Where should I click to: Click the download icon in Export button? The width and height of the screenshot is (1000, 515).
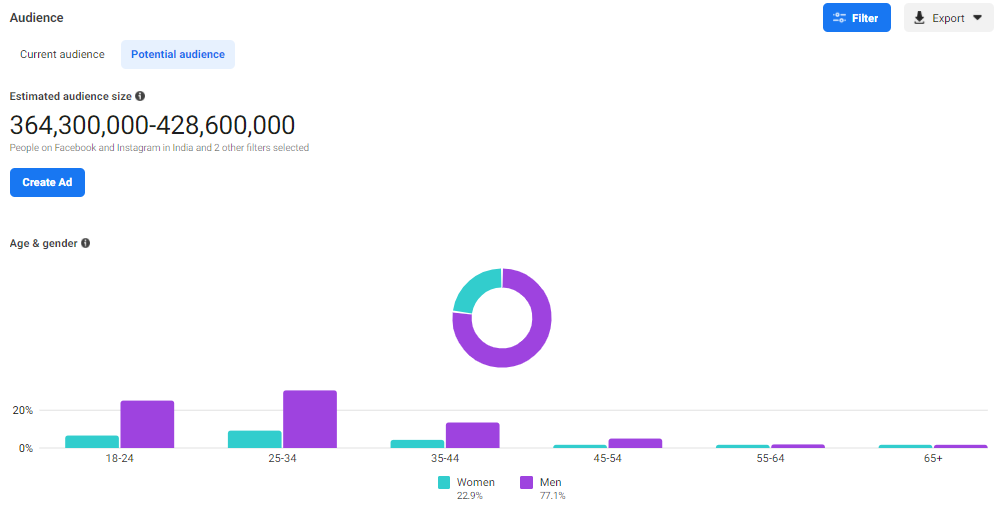pyautogui.click(x=919, y=18)
